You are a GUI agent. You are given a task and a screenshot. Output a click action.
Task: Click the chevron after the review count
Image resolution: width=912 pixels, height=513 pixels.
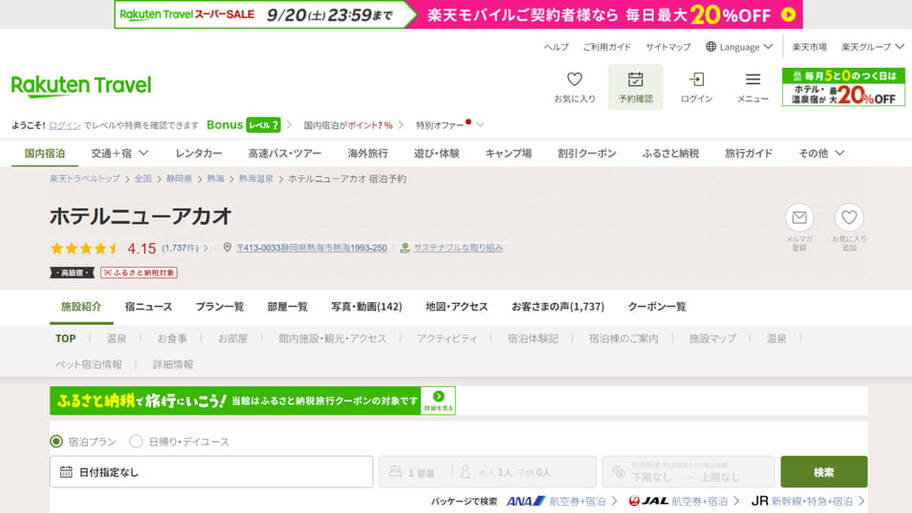[x=205, y=248]
